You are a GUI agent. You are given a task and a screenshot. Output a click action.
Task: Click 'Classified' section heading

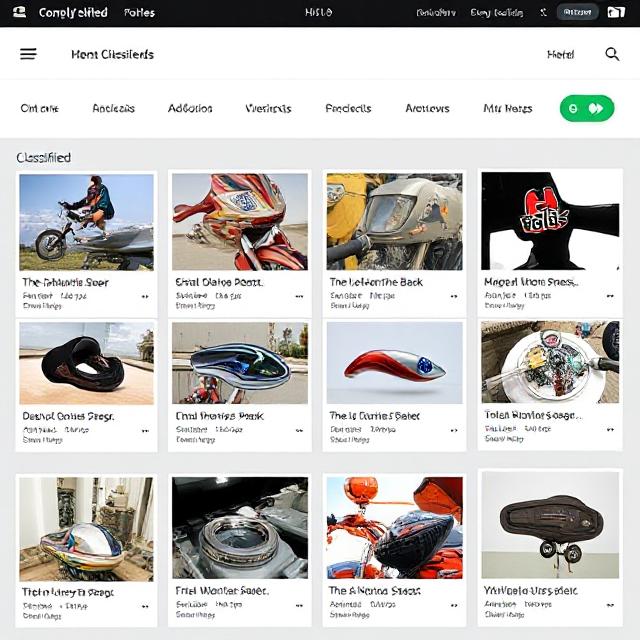(x=44, y=158)
